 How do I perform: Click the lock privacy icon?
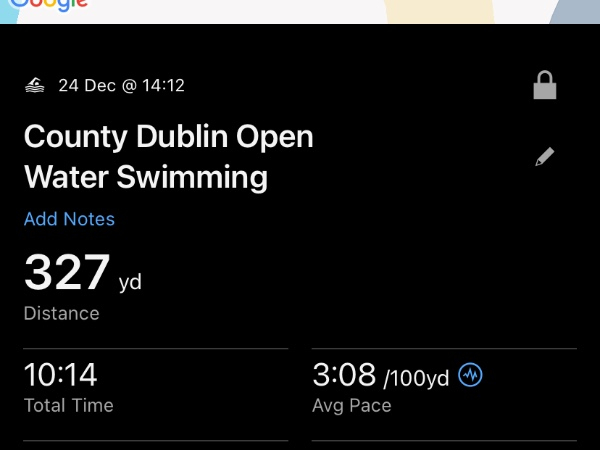[x=544, y=86]
